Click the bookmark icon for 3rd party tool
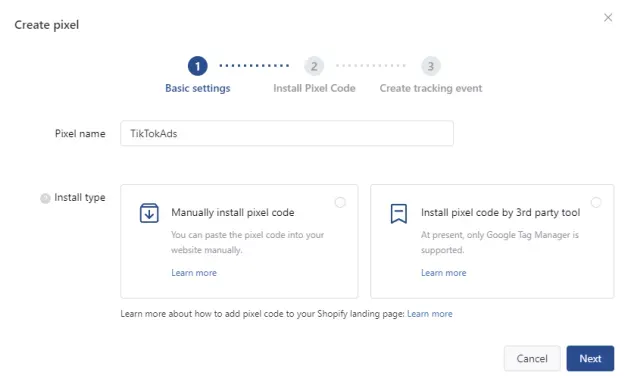Viewport: 628px width, 383px height. click(399, 213)
